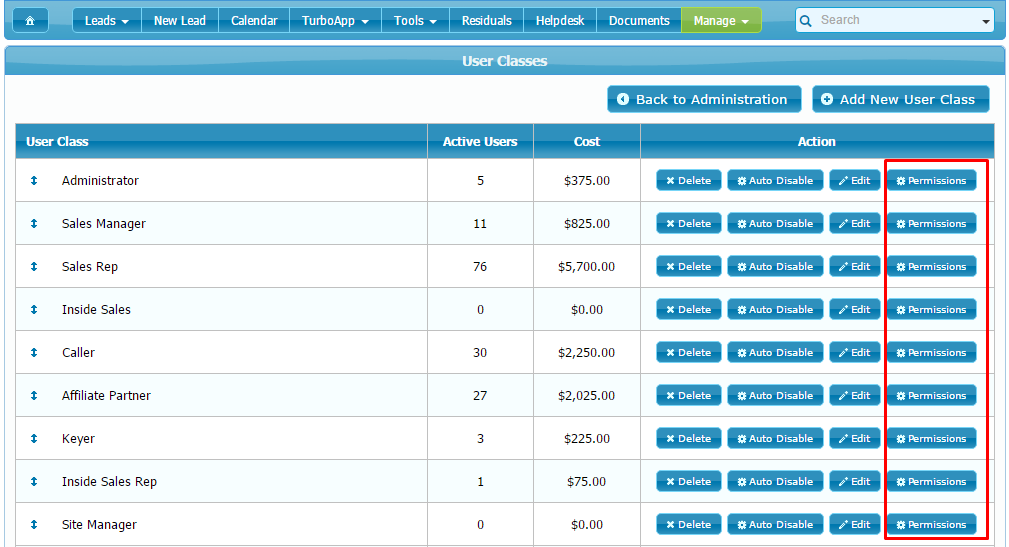This screenshot has height=547, width=1009.
Task: Click the Sales Rep row reorder arrows
Action: click(x=34, y=267)
